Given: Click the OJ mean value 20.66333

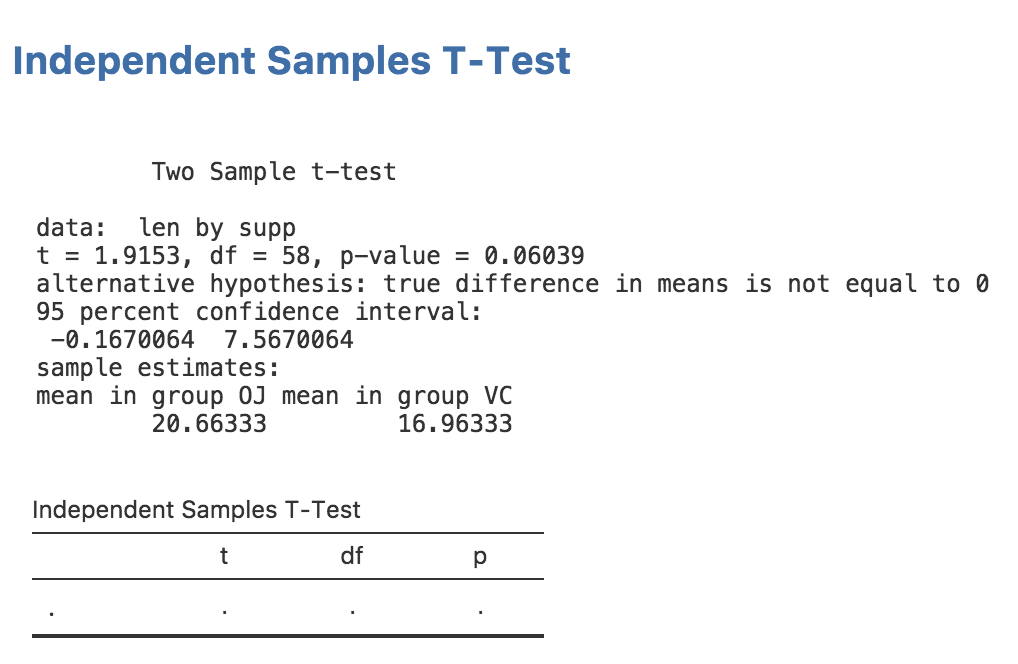Looking at the screenshot, I should [209, 424].
